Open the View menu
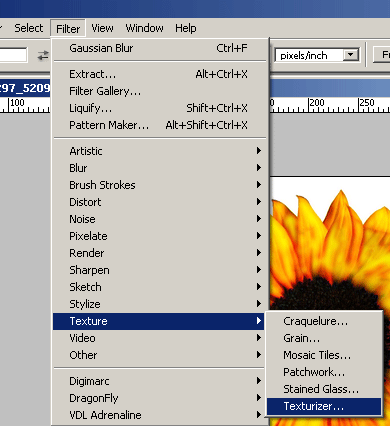 pyautogui.click(x=102, y=28)
